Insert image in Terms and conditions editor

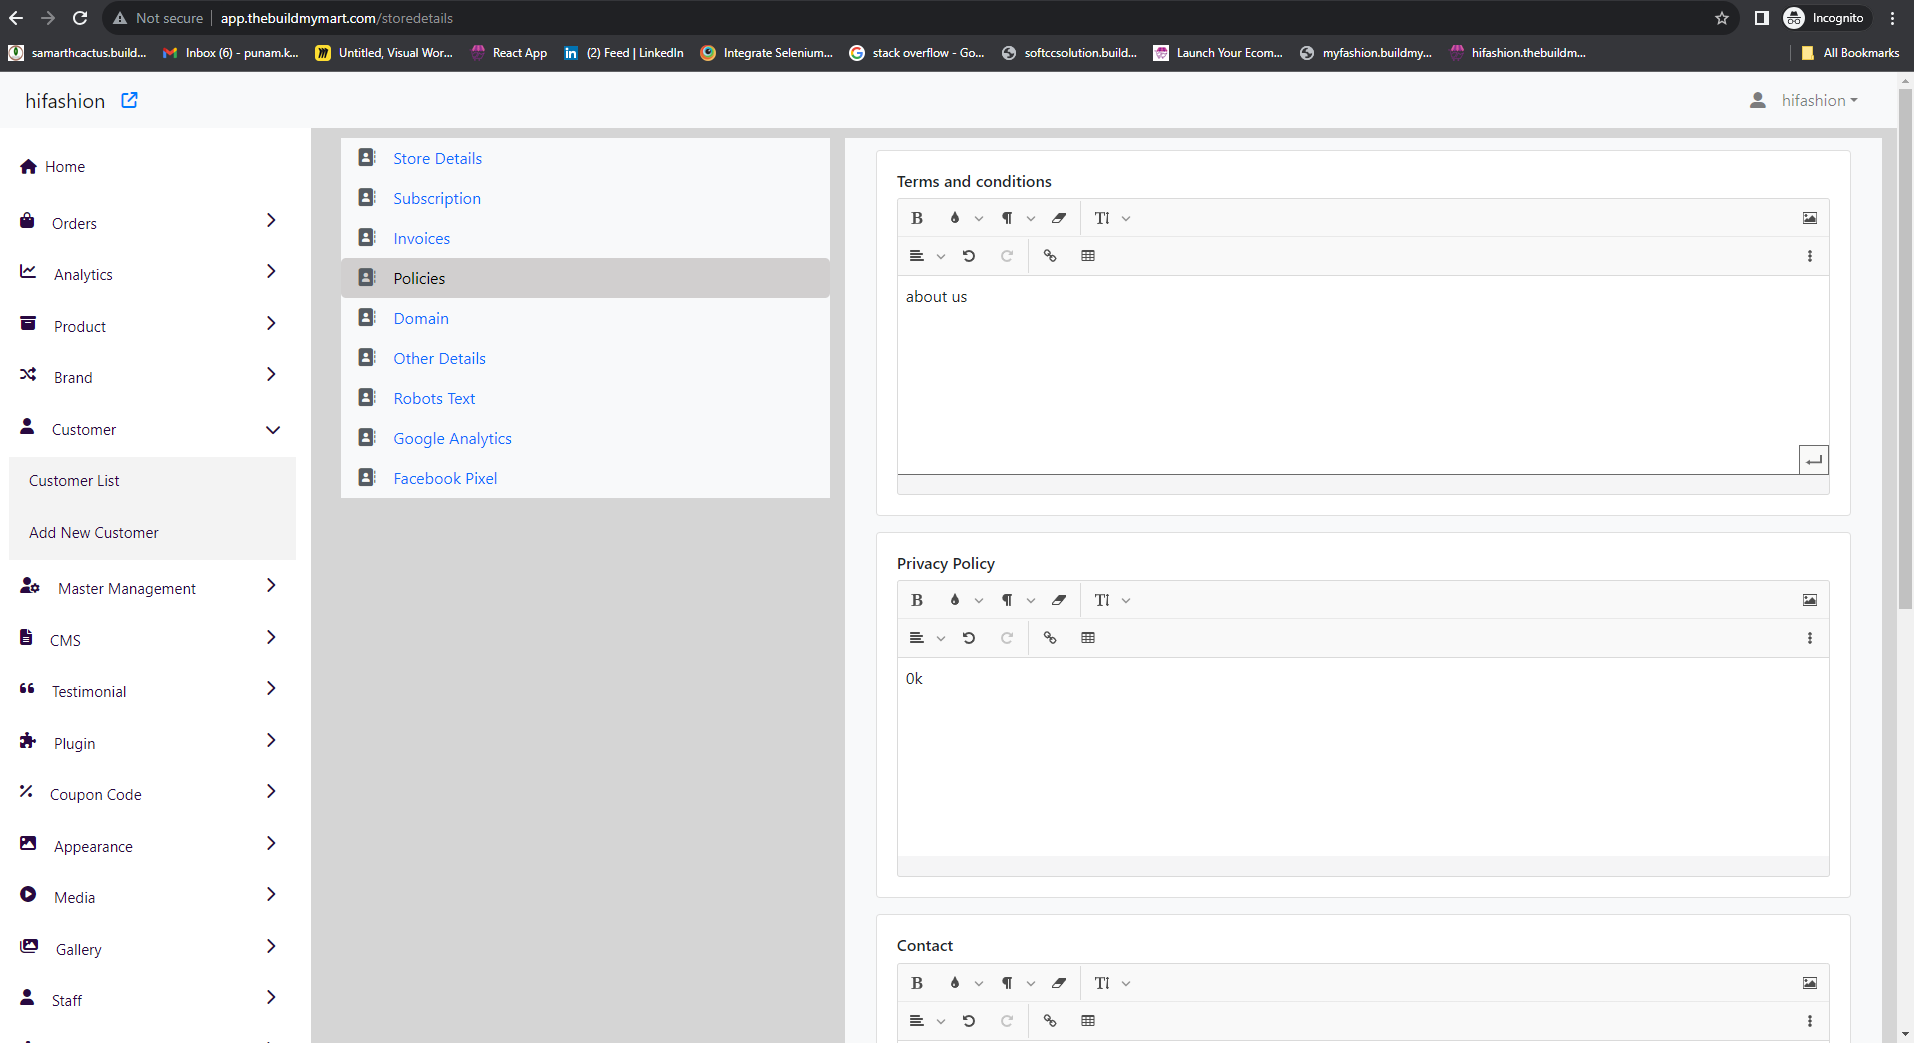(1810, 218)
